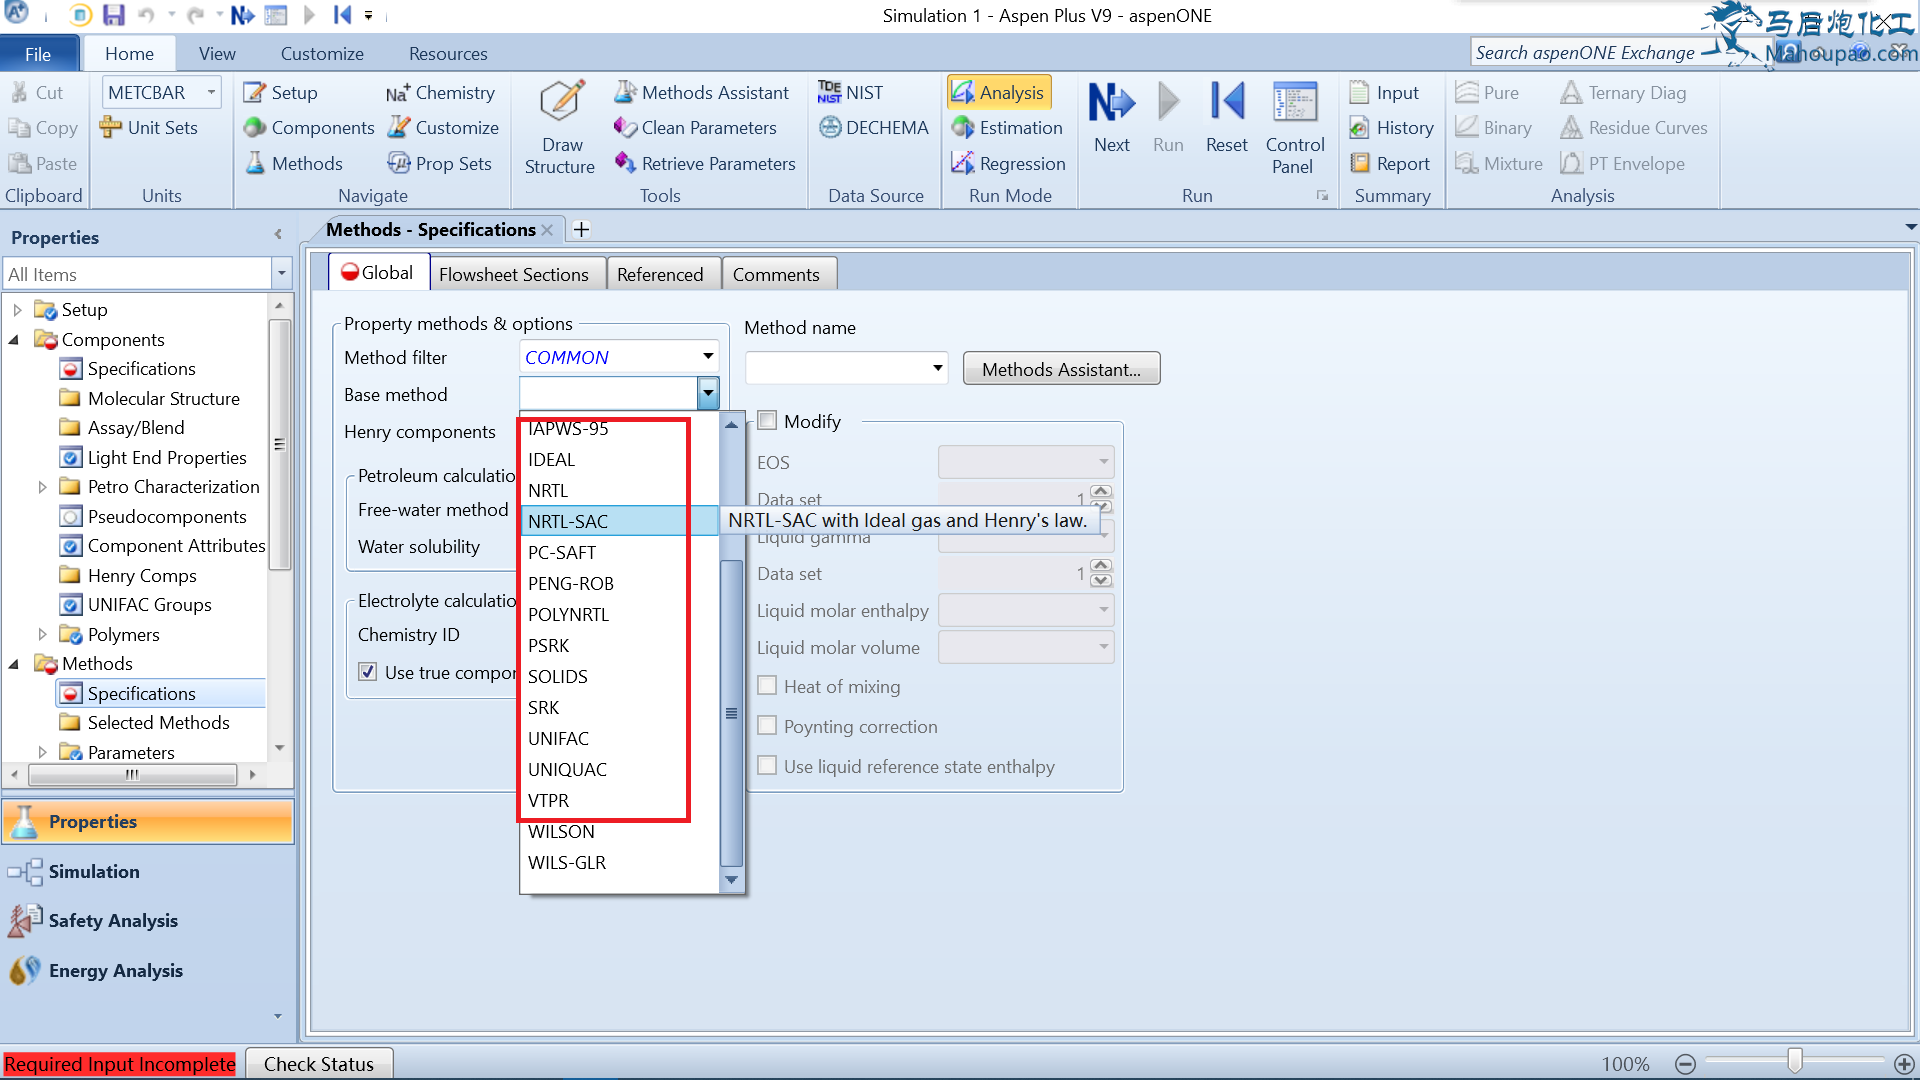This screenshot has height=1080, width=1920.
Task: Open All Items filter dropdown
Action: click(281, 274)
